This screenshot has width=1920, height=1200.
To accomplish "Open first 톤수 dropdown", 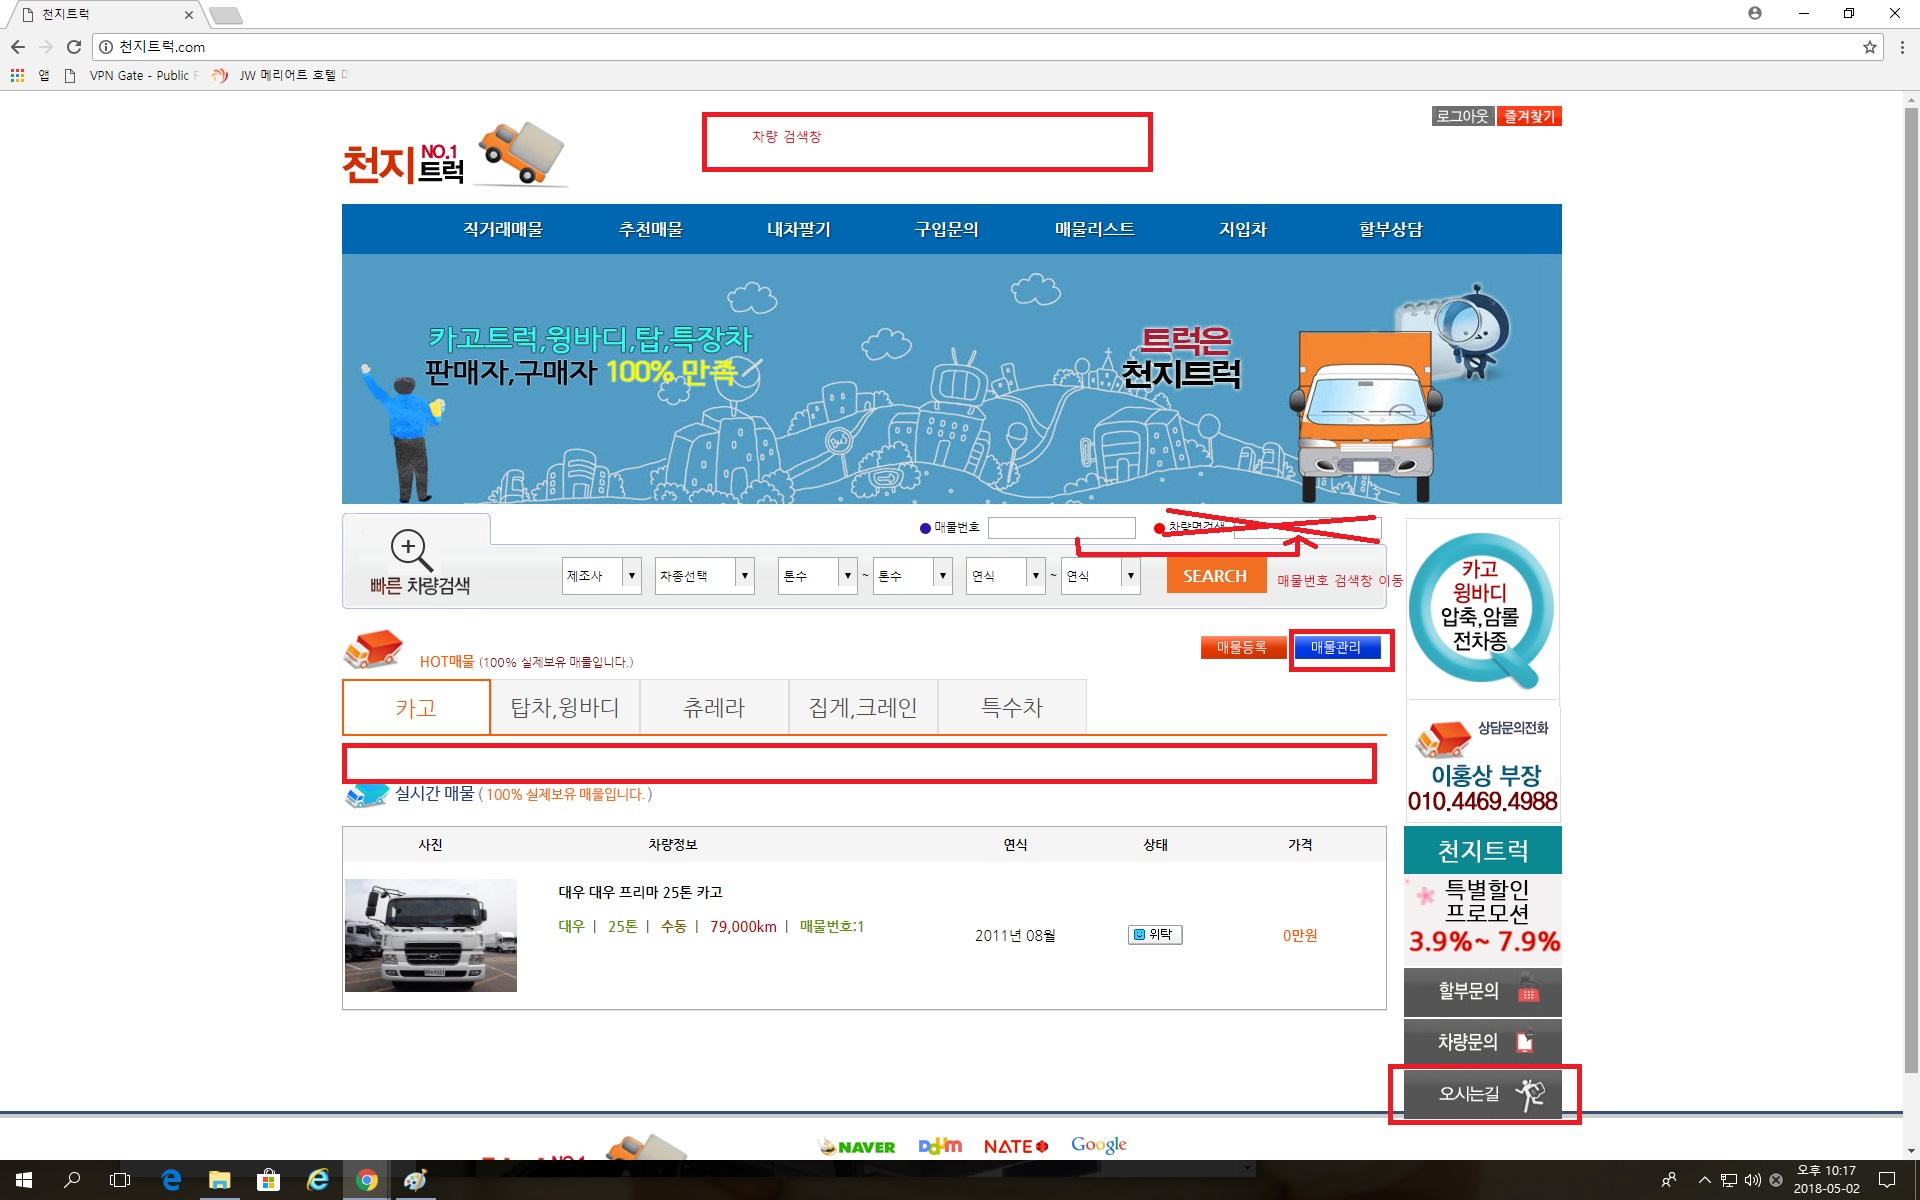I will 817,576.
